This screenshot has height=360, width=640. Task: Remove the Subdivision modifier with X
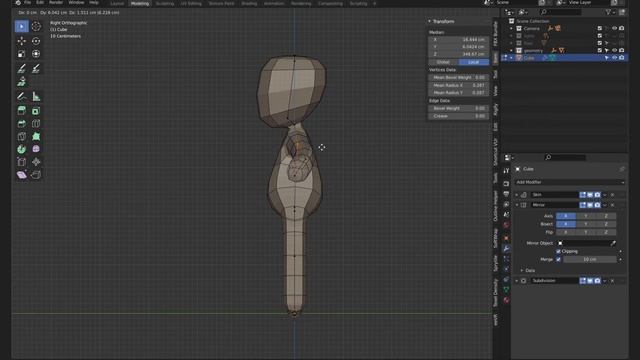pyautogui.click(x=613, y=281)
